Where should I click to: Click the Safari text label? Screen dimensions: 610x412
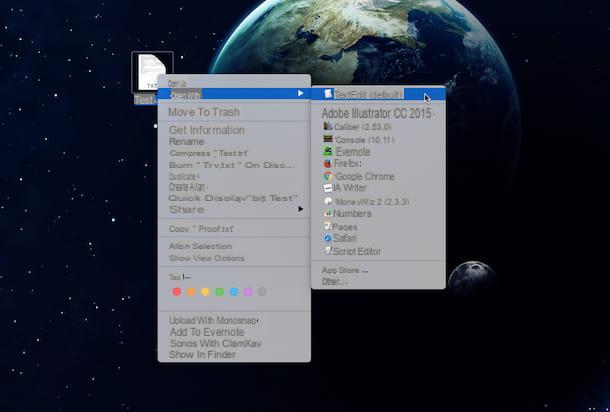click(345, 238)
